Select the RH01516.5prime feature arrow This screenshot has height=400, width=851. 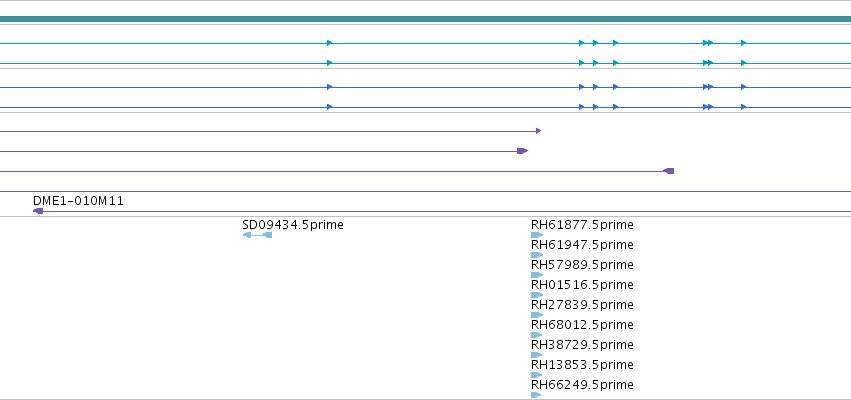pos(537,295)
